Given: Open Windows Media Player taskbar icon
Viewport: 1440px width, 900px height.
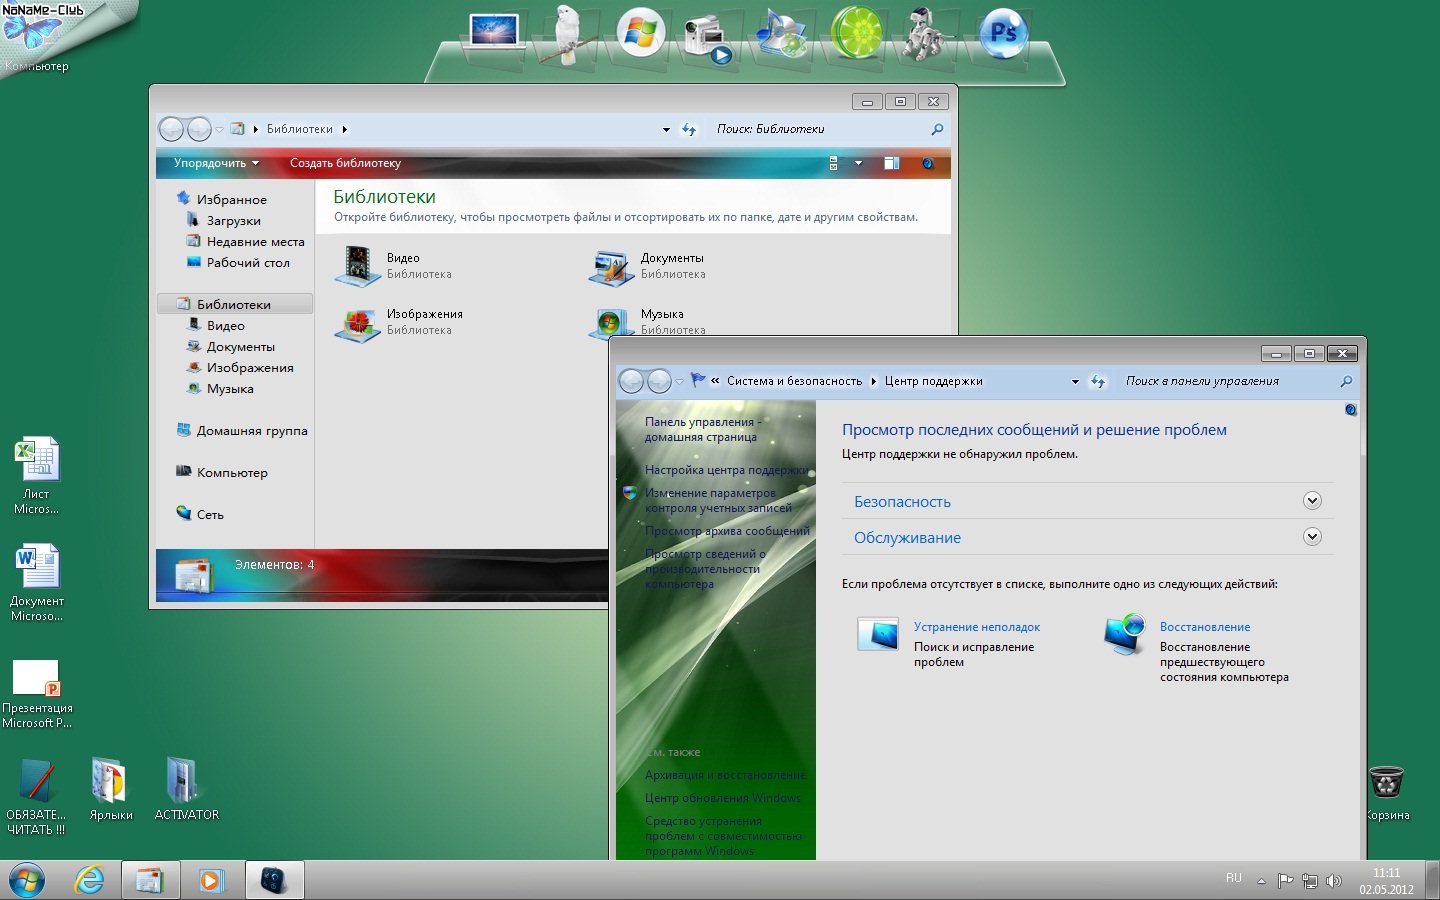Looking at the screenshot, I should 210,880.
